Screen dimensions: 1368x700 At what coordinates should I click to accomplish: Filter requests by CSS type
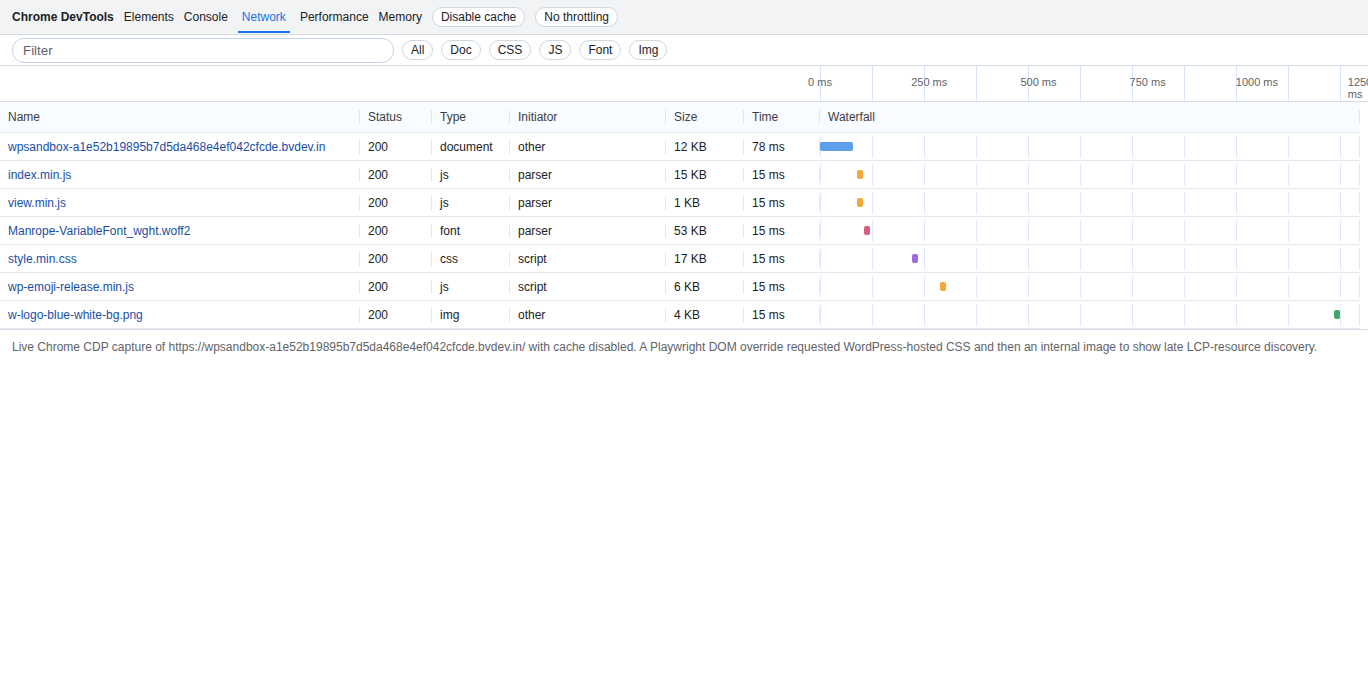pyautogui.click(x=510, y=50)
